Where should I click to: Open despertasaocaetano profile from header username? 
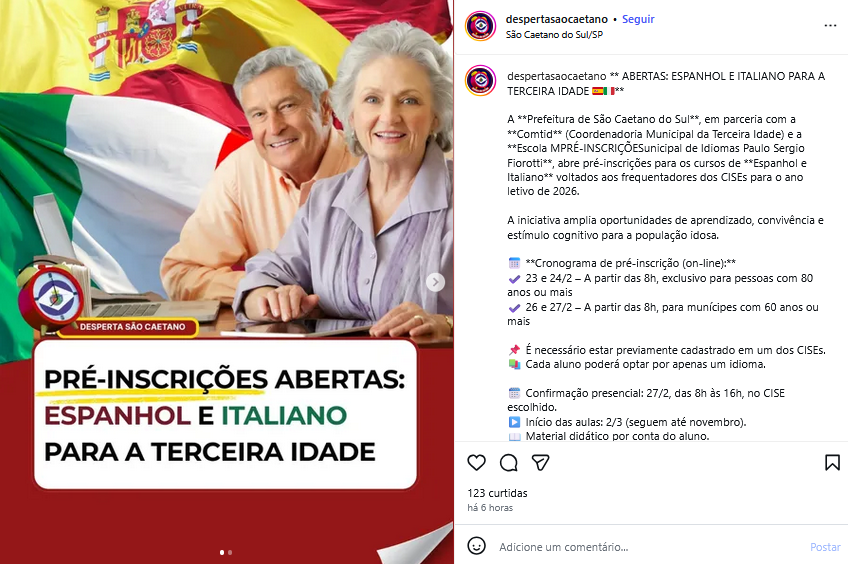coord(556,19)
